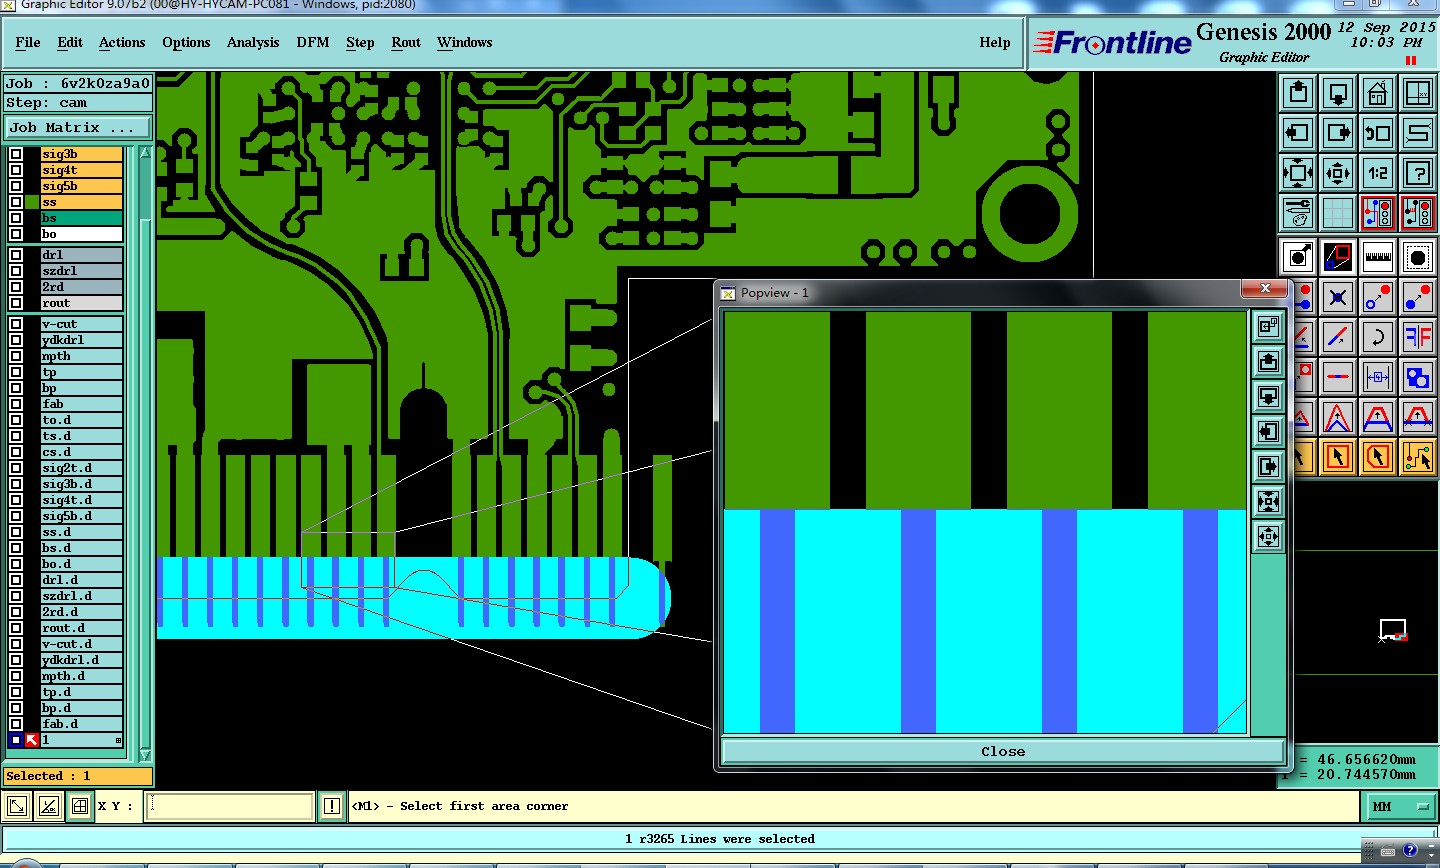The width and height of the screenshot is (1440, 868).
Task: Go to home view (house icon)
Action: (x=1378, y=93)
